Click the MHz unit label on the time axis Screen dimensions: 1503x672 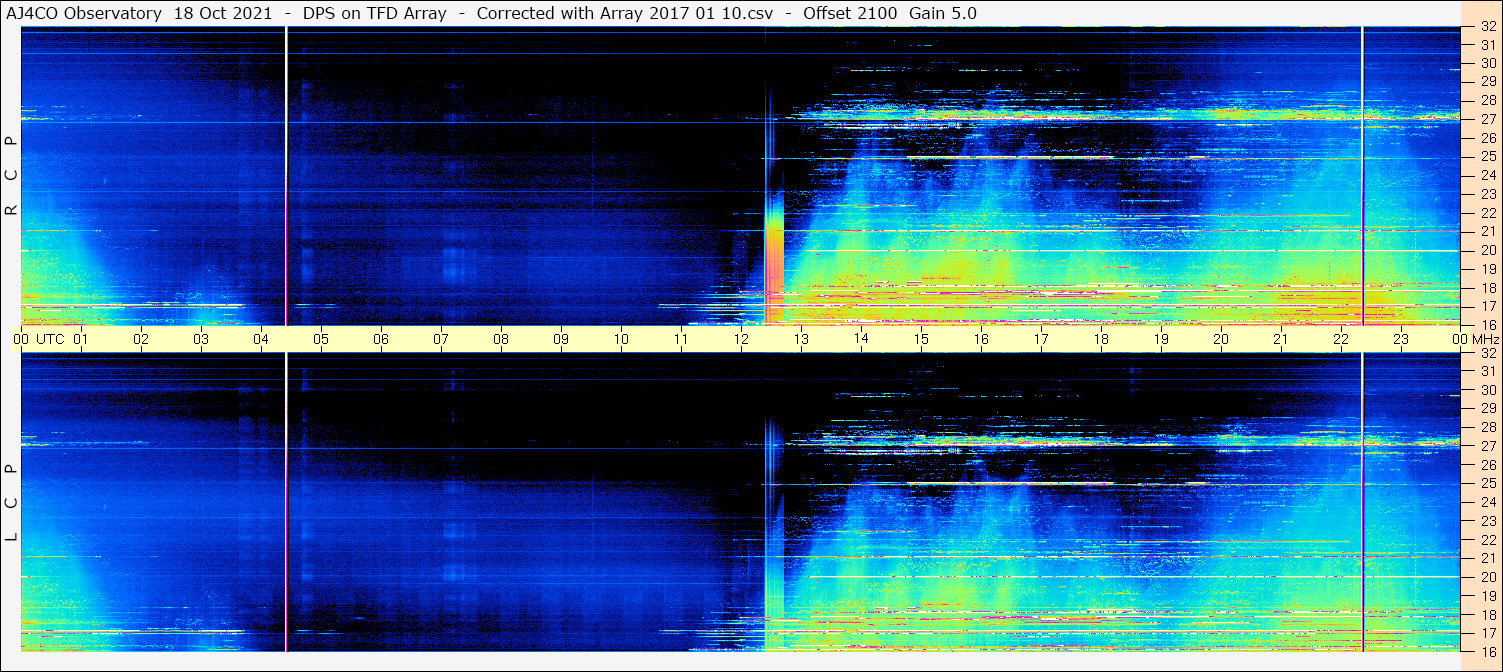1485,339
